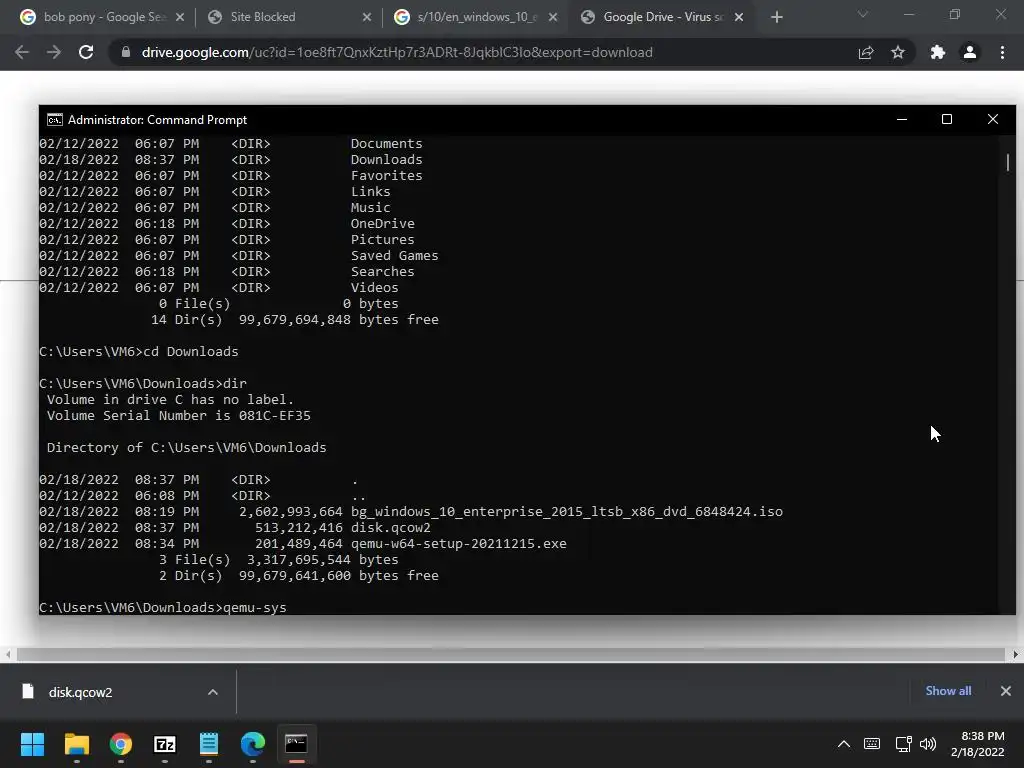The height and width of the screenshot is (768, 1024).
Task: Show hidden system tray icons
Action: (x=844, y=744)
